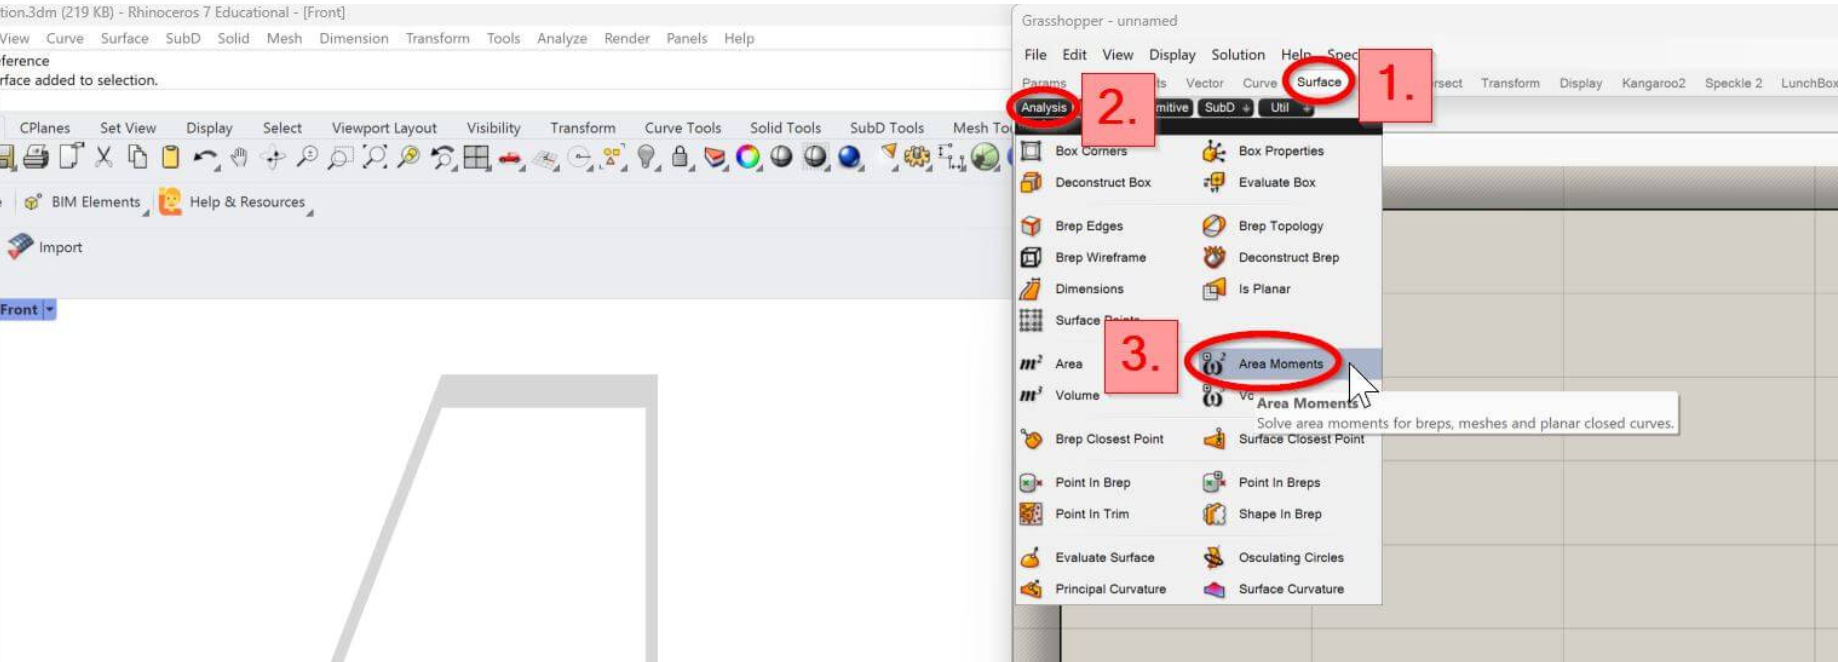Click the color wheel icon
The height and width of the screenshot is (662, 1838).
click(747, 157)
